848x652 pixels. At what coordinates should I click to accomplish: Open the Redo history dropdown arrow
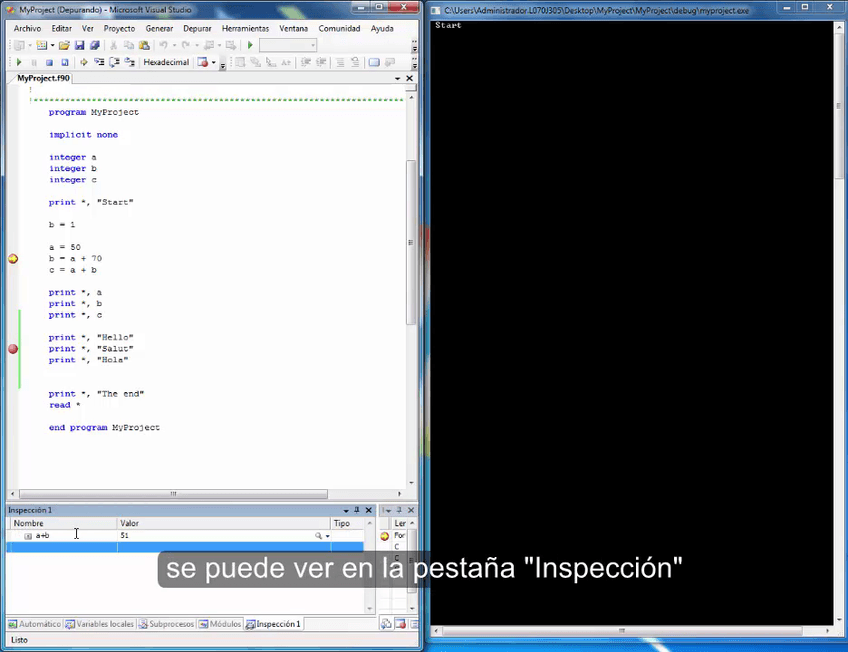[196, 45]
